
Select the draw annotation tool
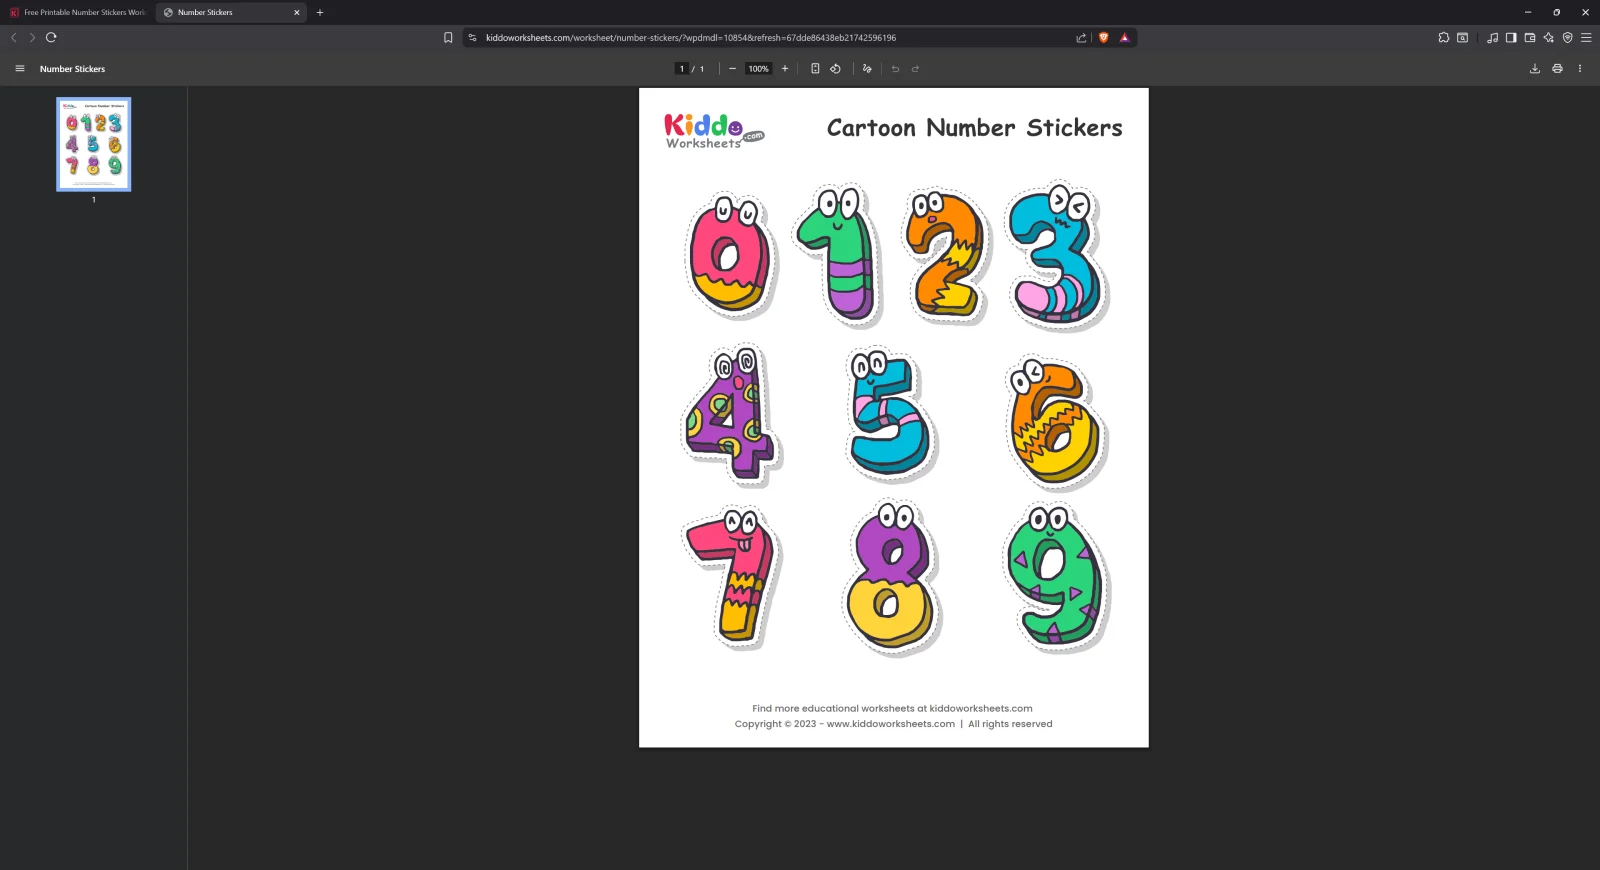coord(867,69)
